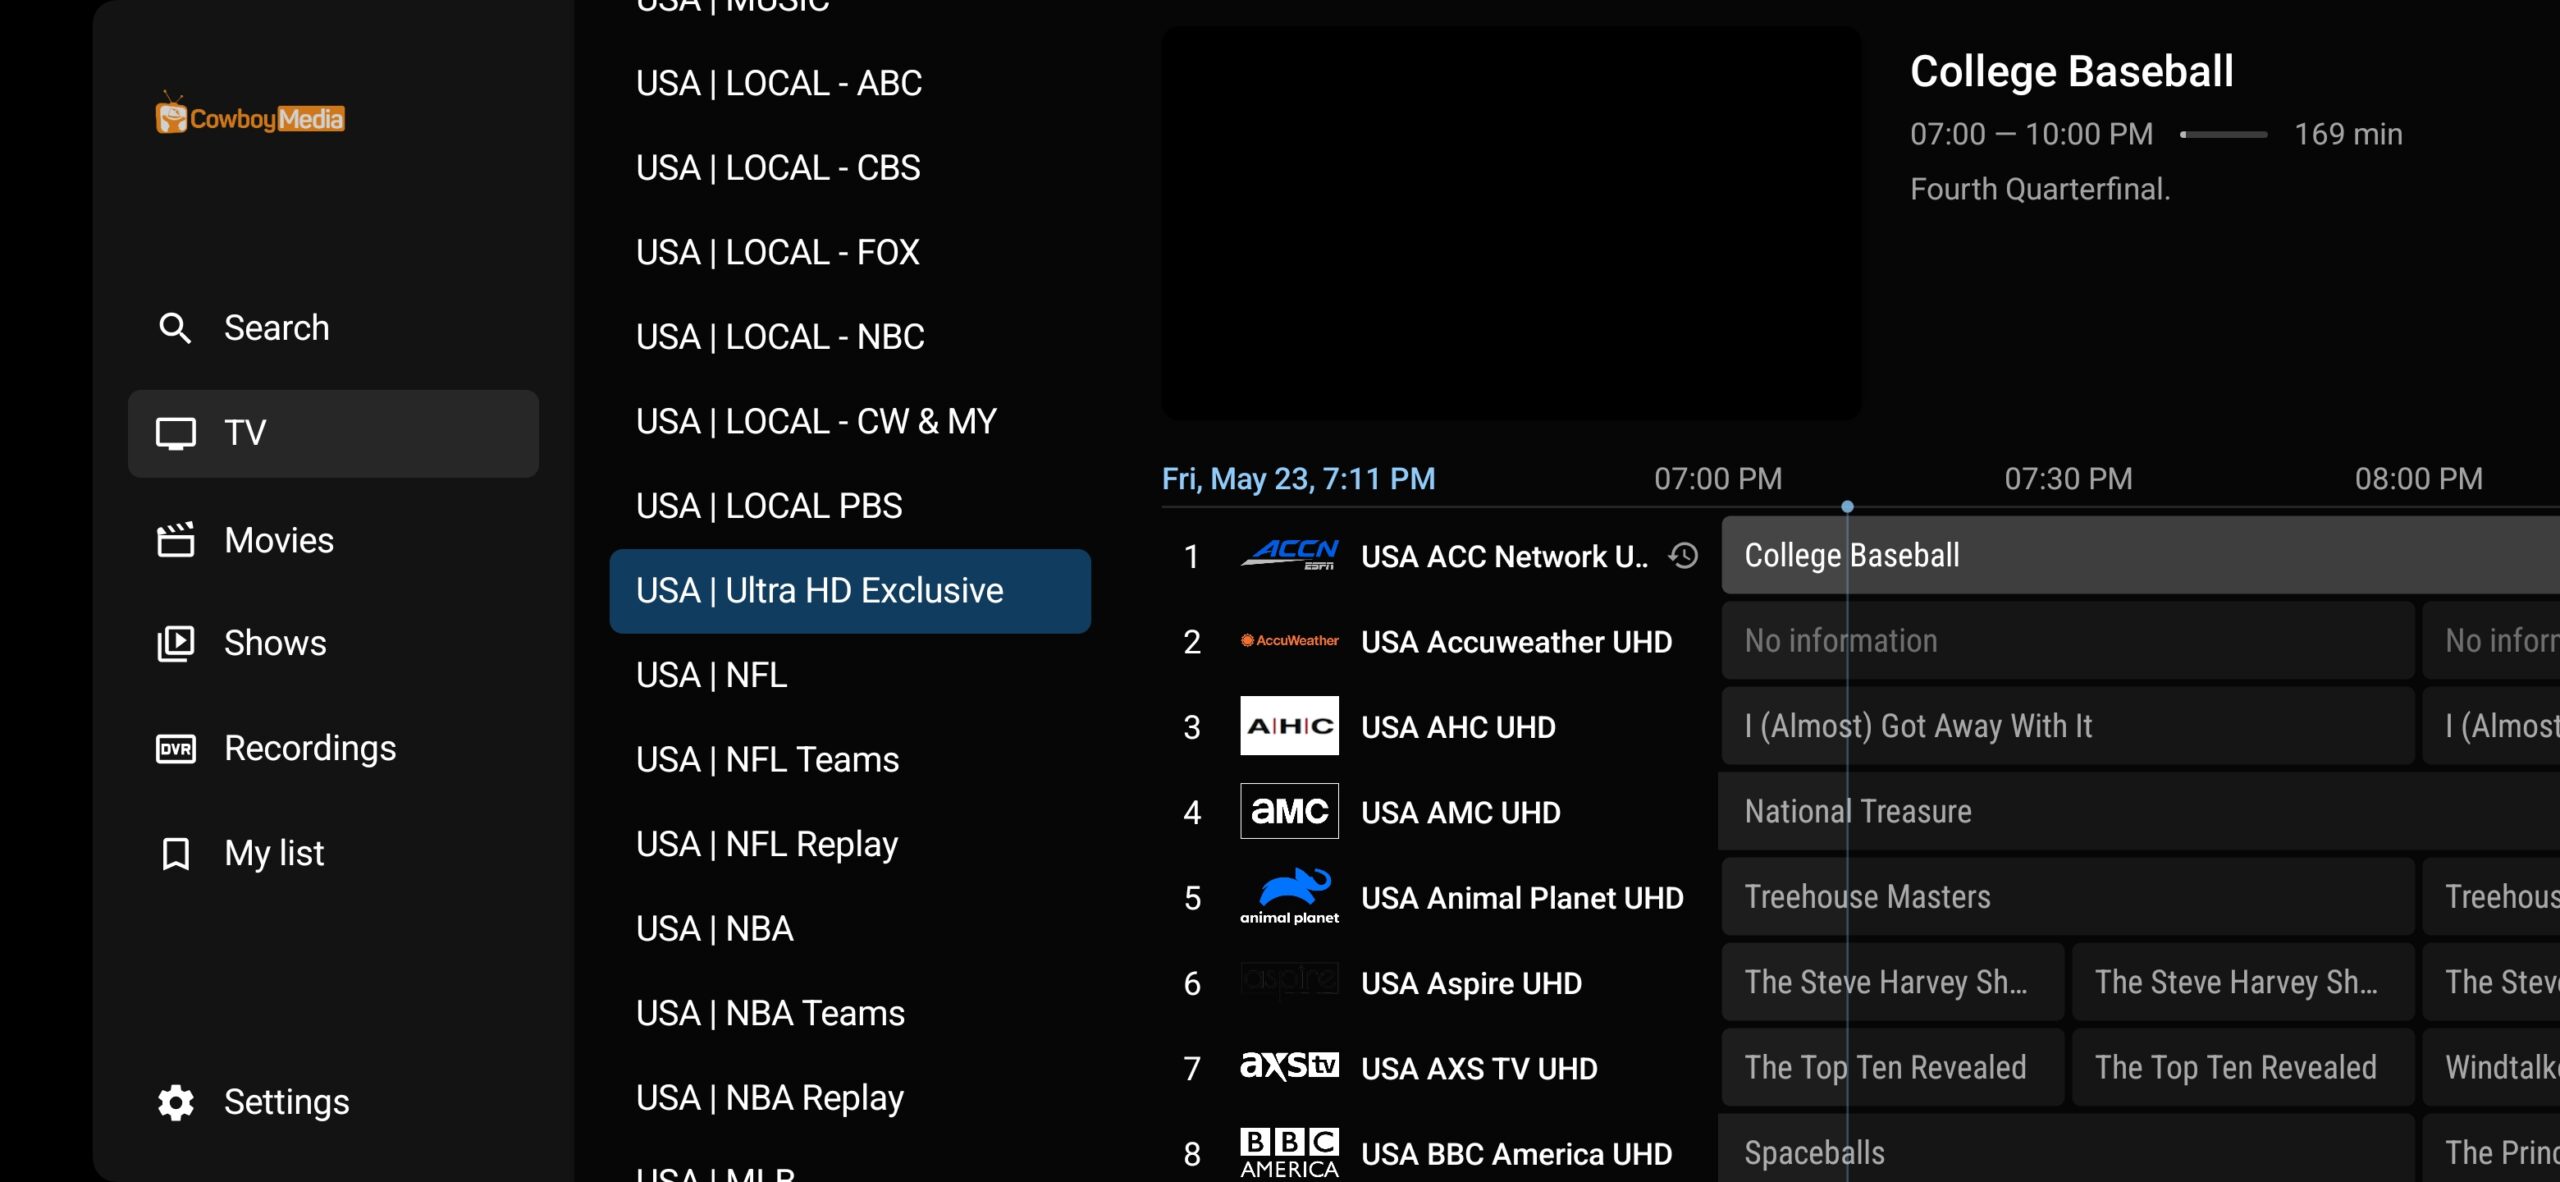Select the USA | LOCAL - ABC category

coord(850,83)
